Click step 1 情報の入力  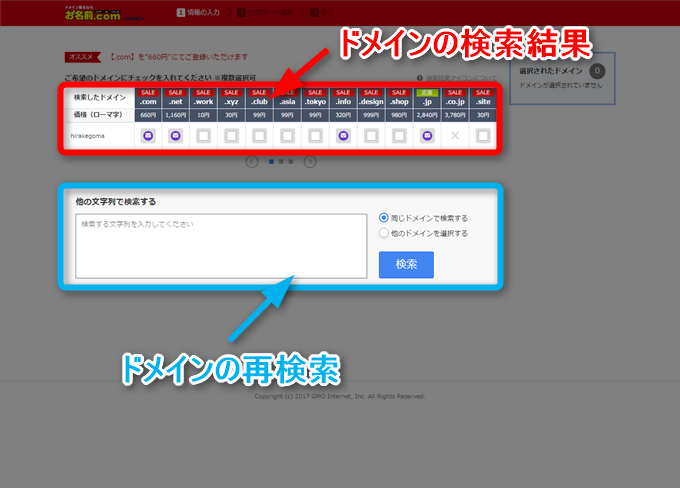point(198,13)
